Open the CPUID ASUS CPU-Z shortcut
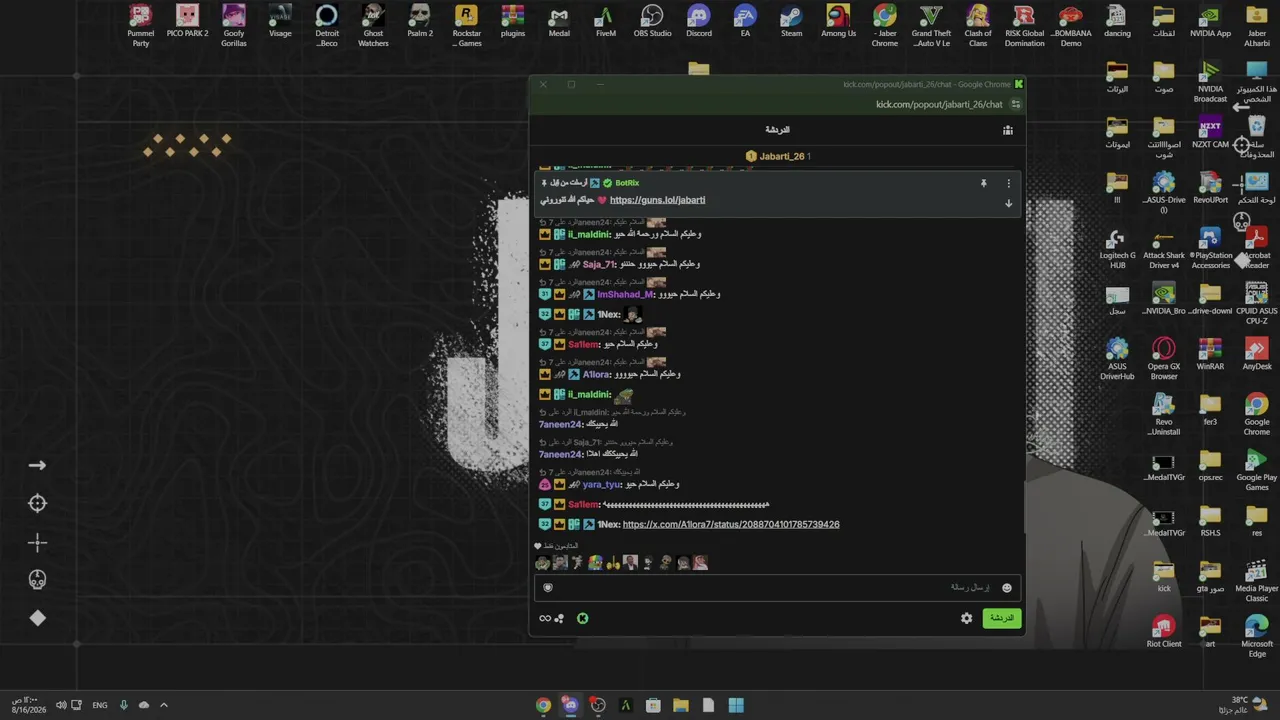This screenshot has width=1280, height=720. pyautogui.click(x=1257, y=304)
